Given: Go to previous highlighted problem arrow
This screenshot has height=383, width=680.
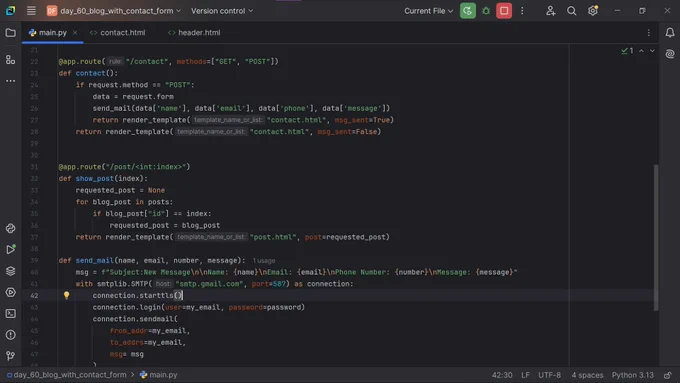Looking at the screenshot, I should pyautogui.click(x=641, y=51).
